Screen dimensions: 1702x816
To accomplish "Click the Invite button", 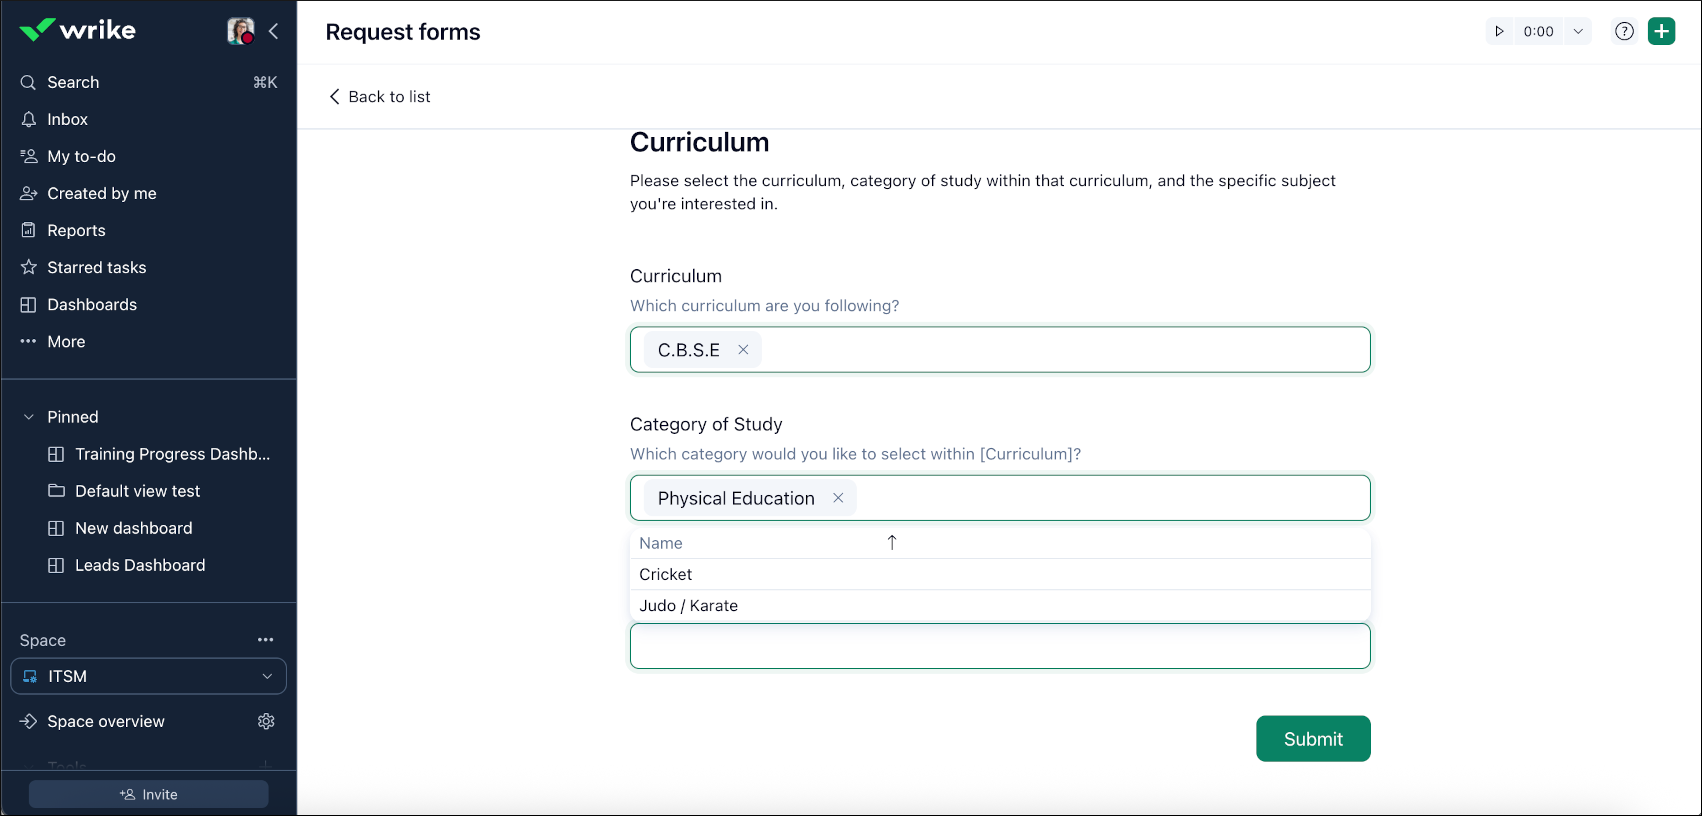I will click(149, 794).
